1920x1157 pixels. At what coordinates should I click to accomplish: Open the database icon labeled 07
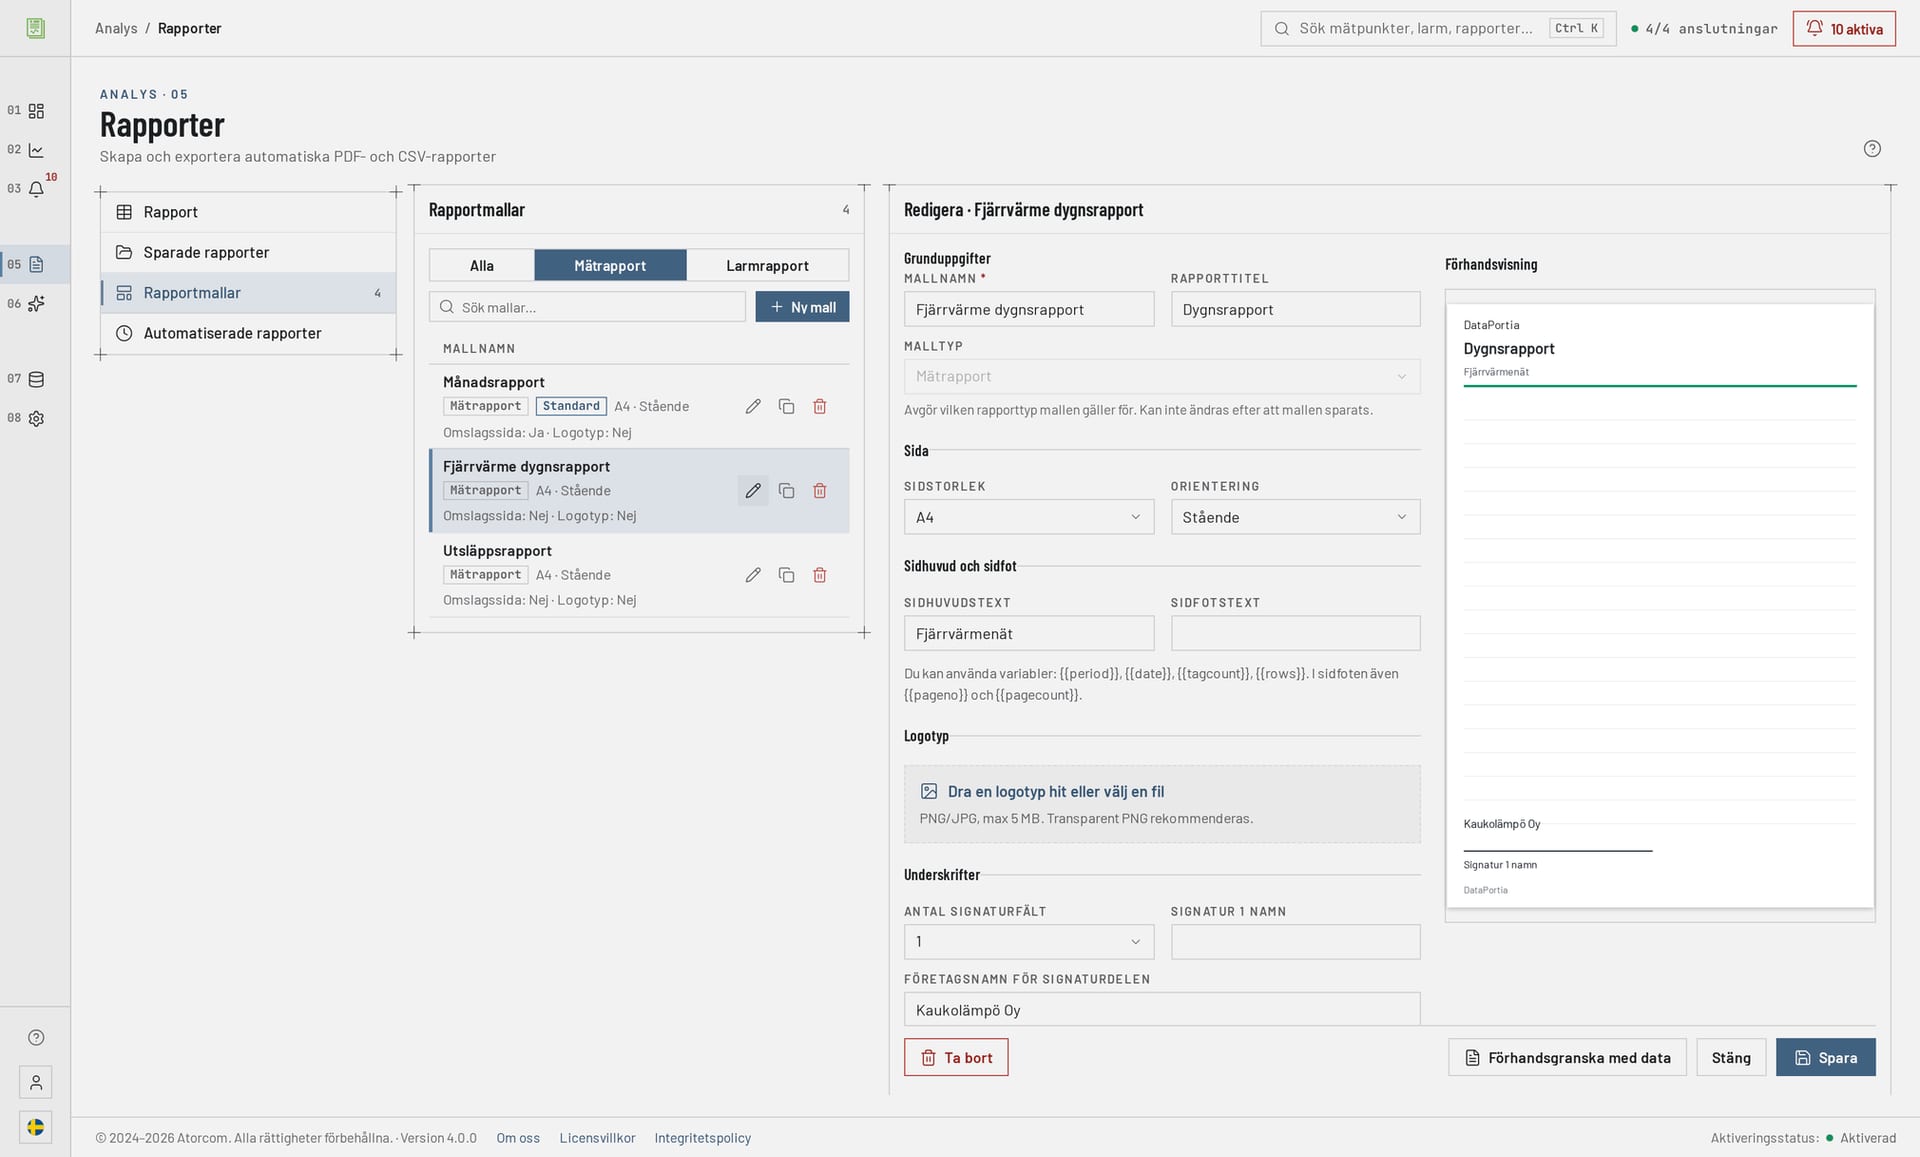[x=36, y=379]
